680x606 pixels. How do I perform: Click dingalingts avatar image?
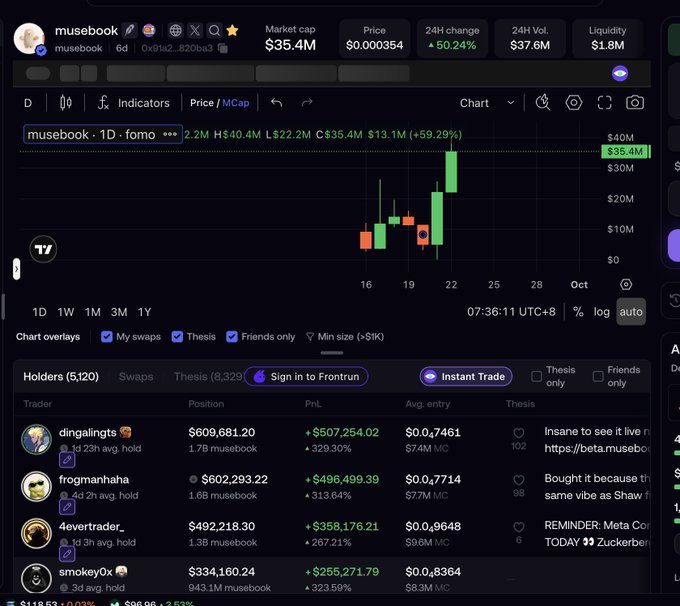point(36,439)
